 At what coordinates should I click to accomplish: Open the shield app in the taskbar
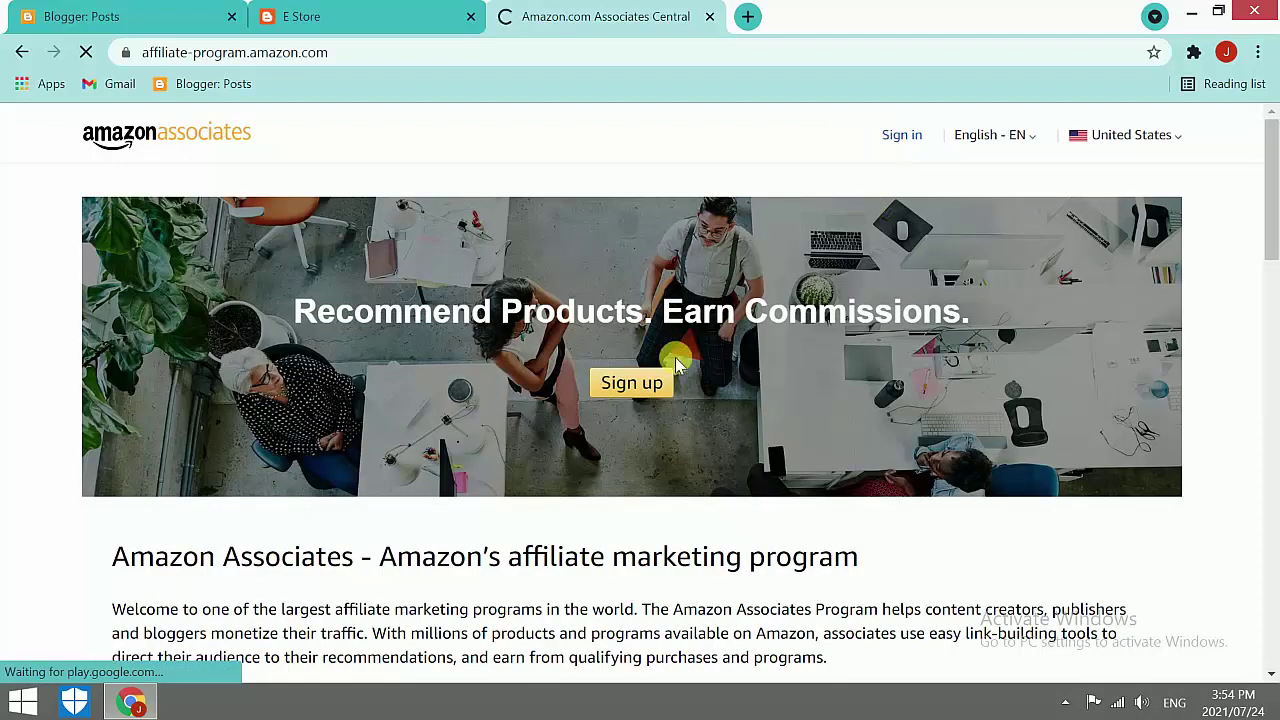[x=75, y=702]
